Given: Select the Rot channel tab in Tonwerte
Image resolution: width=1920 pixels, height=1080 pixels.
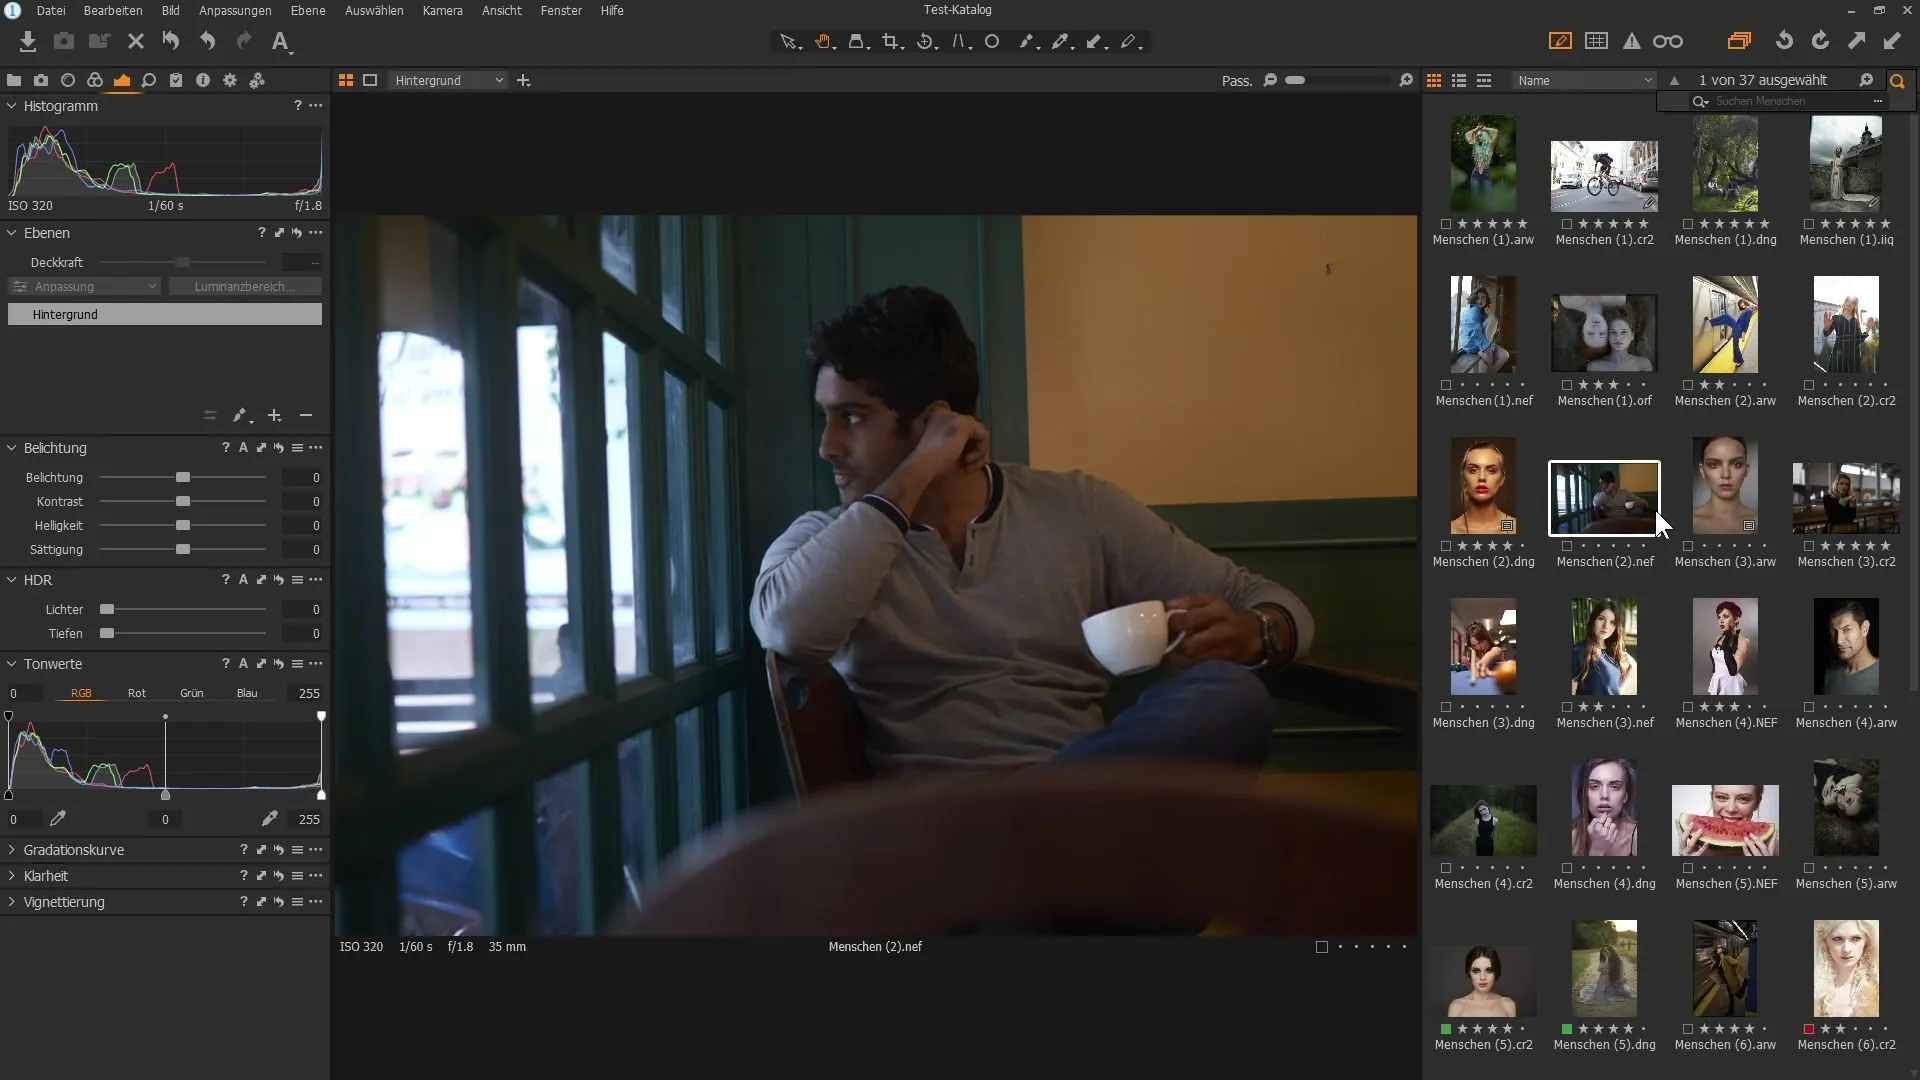Looking at the screenshot, I should (x=137, y=693).
